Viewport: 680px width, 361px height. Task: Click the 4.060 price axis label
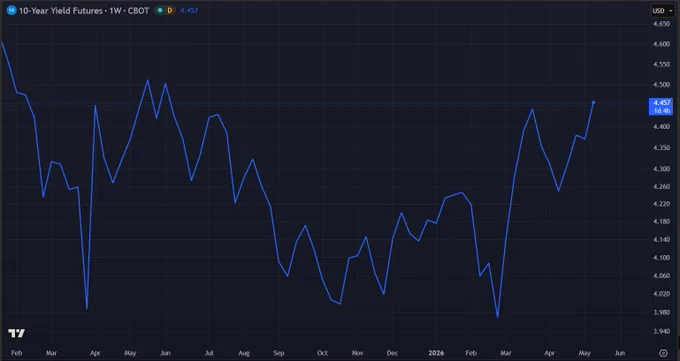[661, 276]
